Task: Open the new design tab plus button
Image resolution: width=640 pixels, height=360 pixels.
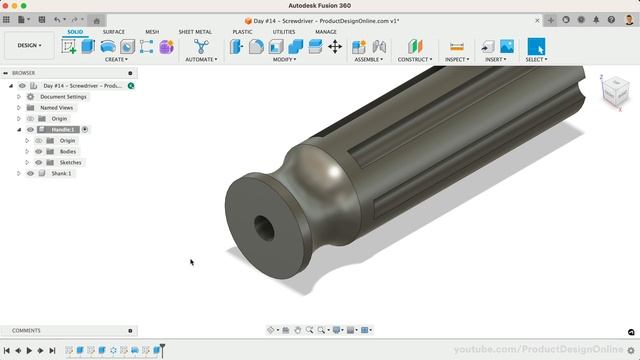Action: [x=551, y=20]
